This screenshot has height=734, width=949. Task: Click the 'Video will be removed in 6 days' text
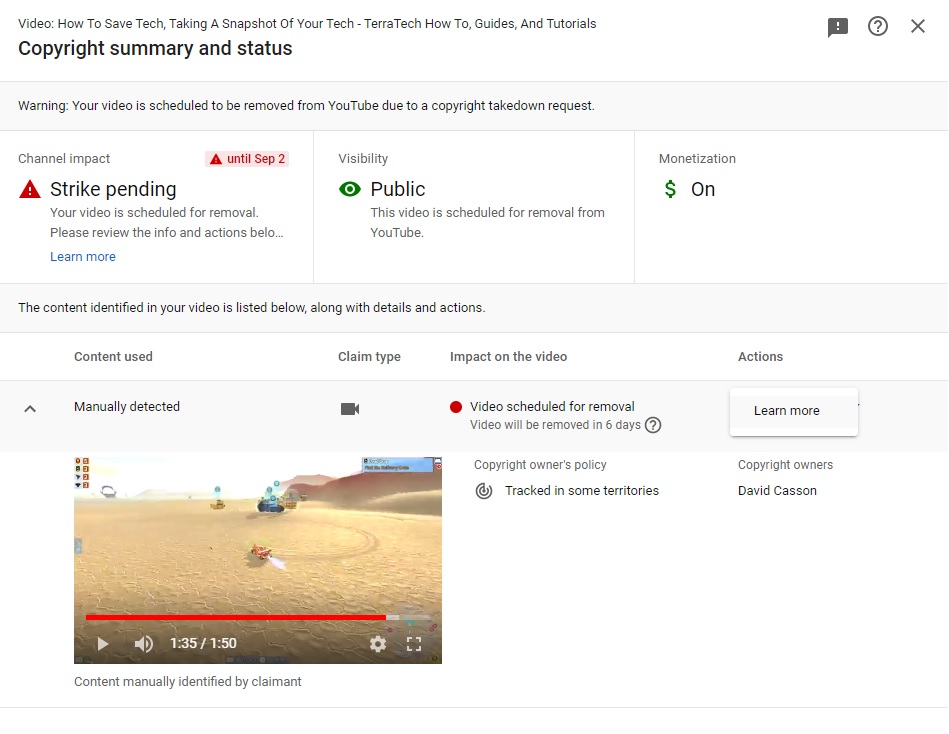pyautogui.click(x=555, y=425)
